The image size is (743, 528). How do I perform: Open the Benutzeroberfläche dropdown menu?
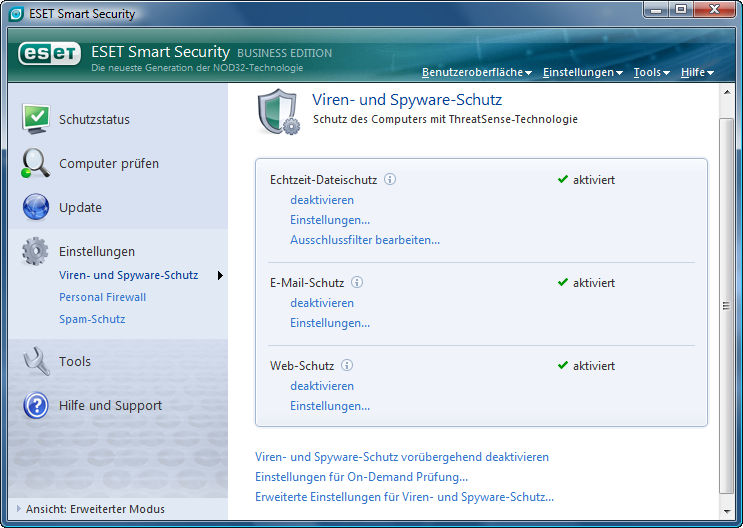click(x=477, y=72)
